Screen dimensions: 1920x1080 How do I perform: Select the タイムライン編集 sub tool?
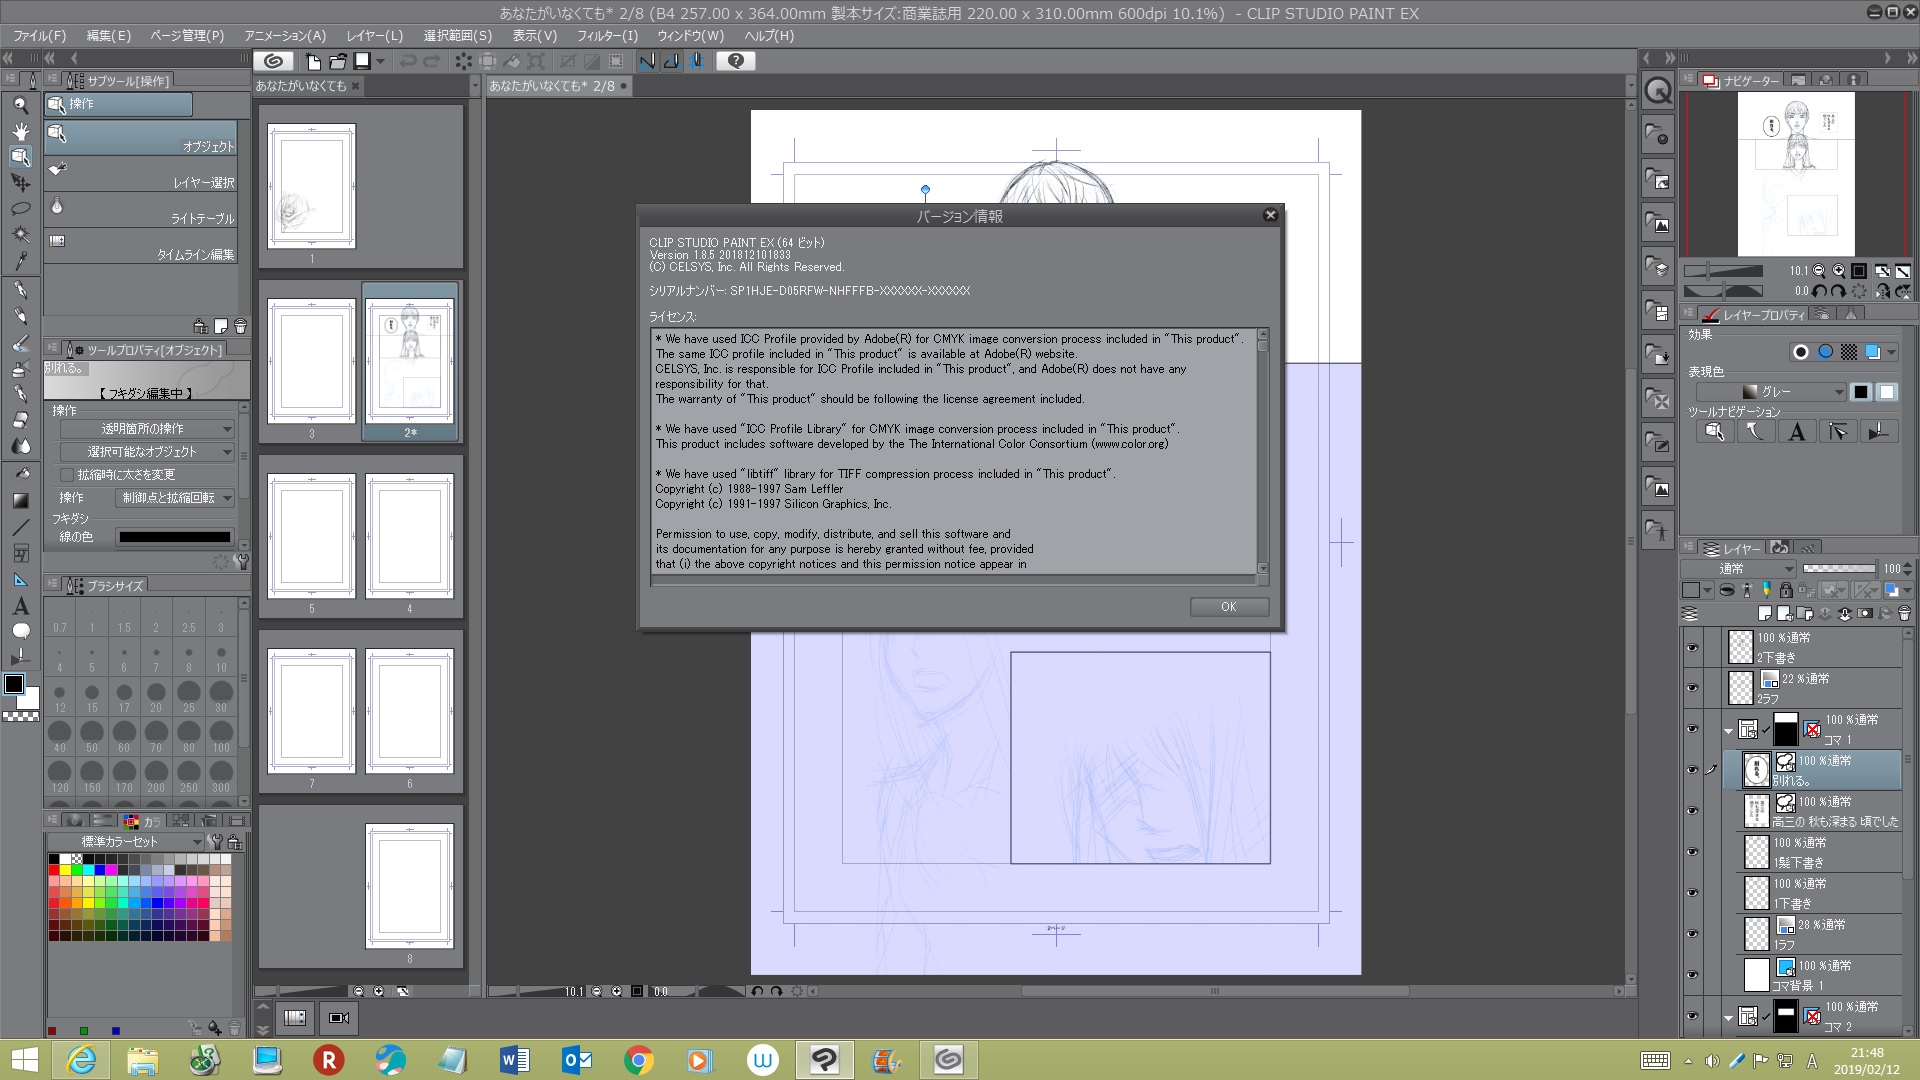141,247
